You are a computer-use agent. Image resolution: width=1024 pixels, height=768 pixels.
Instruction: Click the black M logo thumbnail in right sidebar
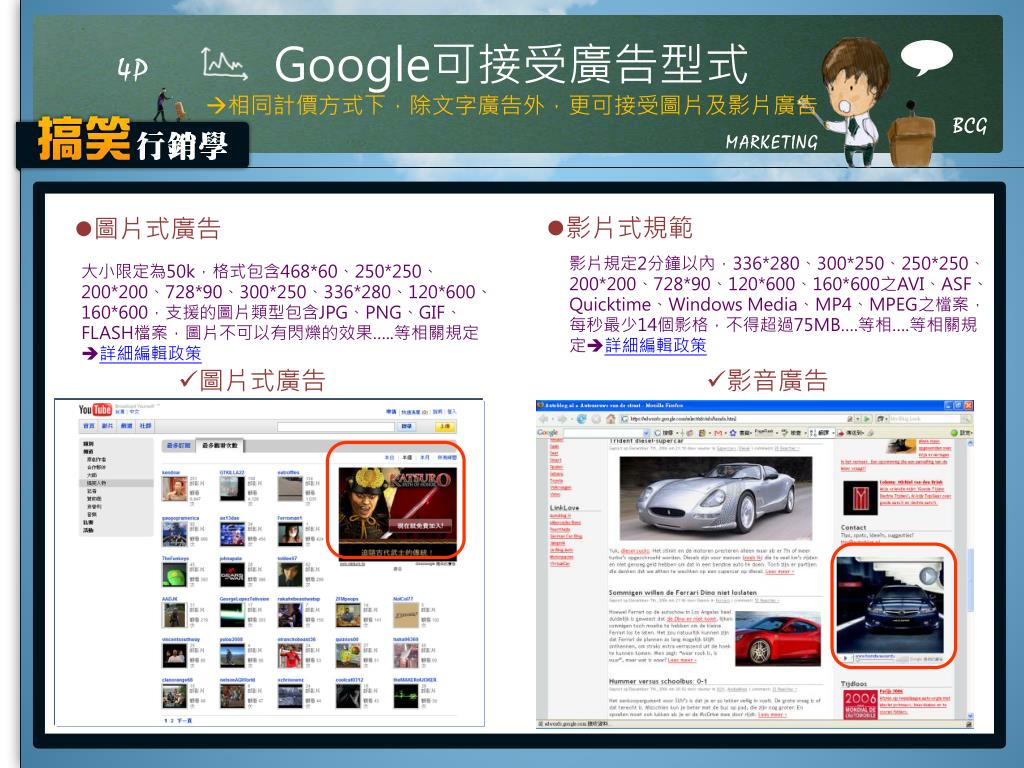[859, 498]
